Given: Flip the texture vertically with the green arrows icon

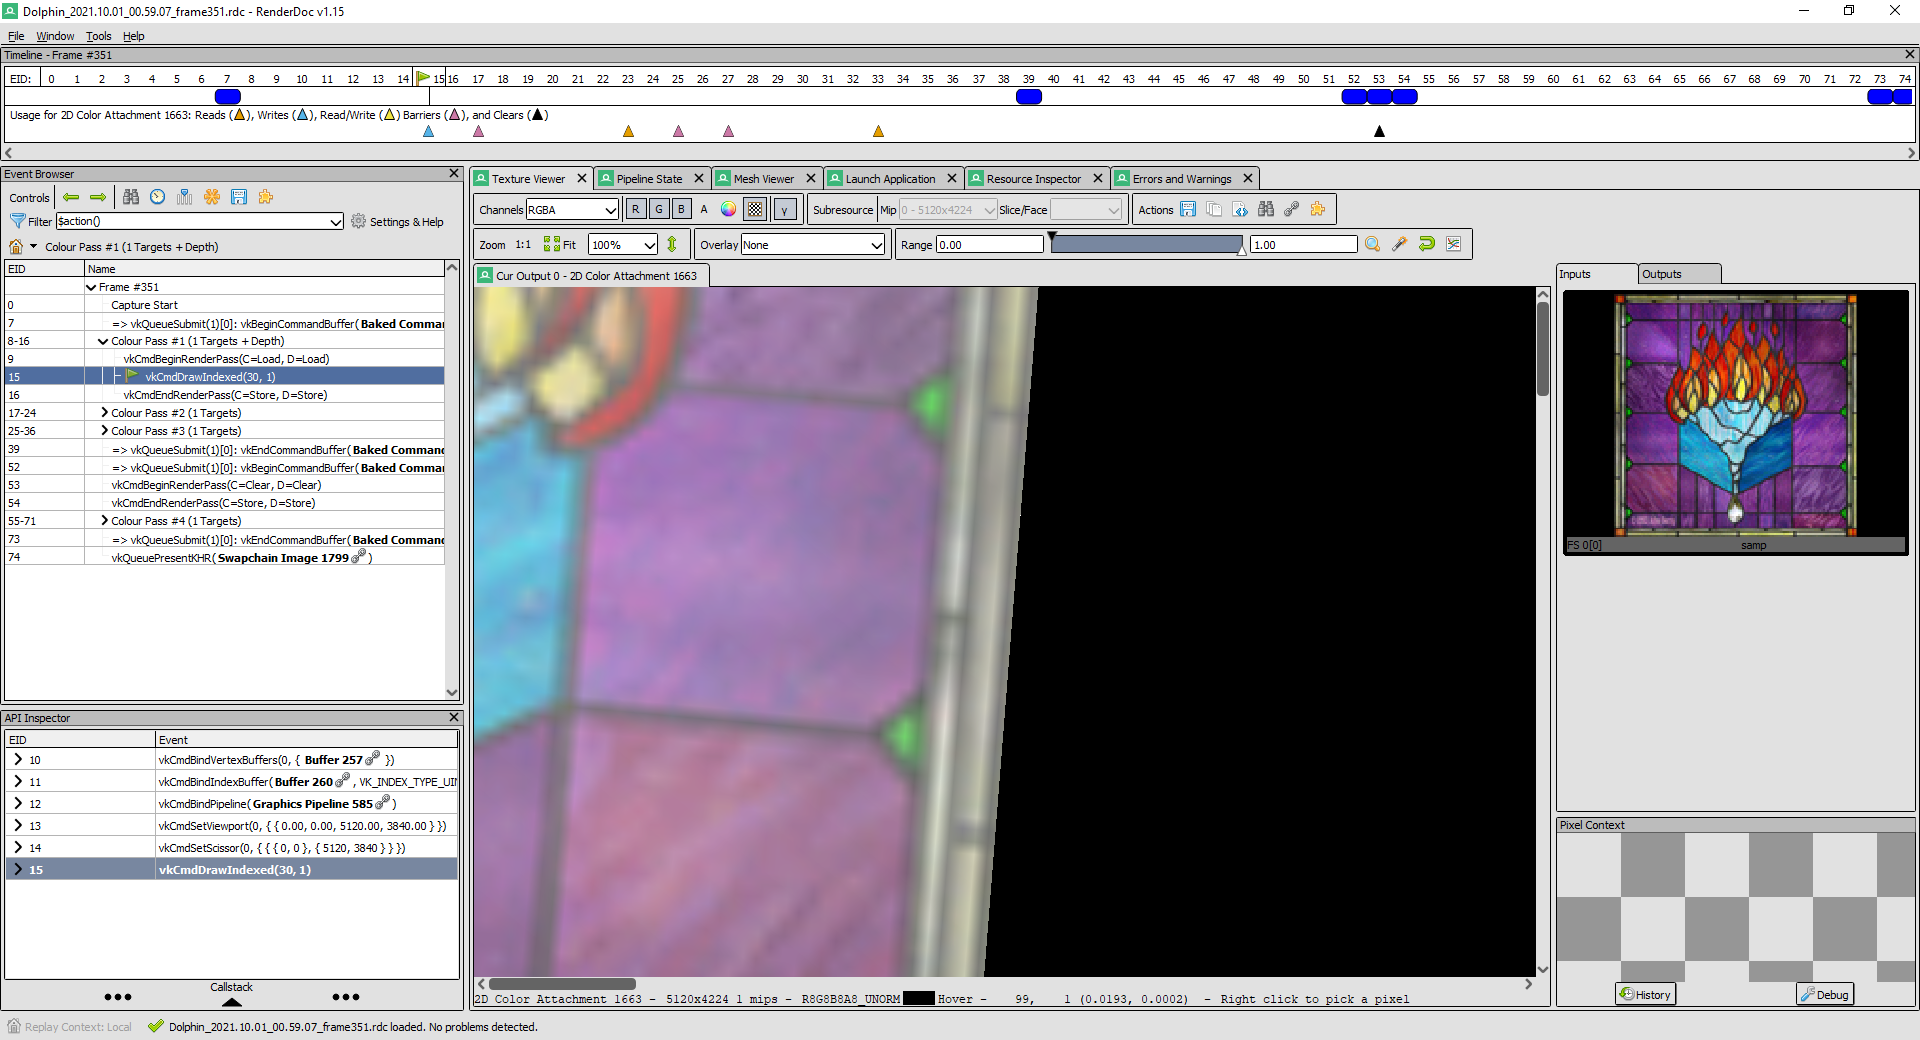Looking at the screenshot, I should pos(672,244).
